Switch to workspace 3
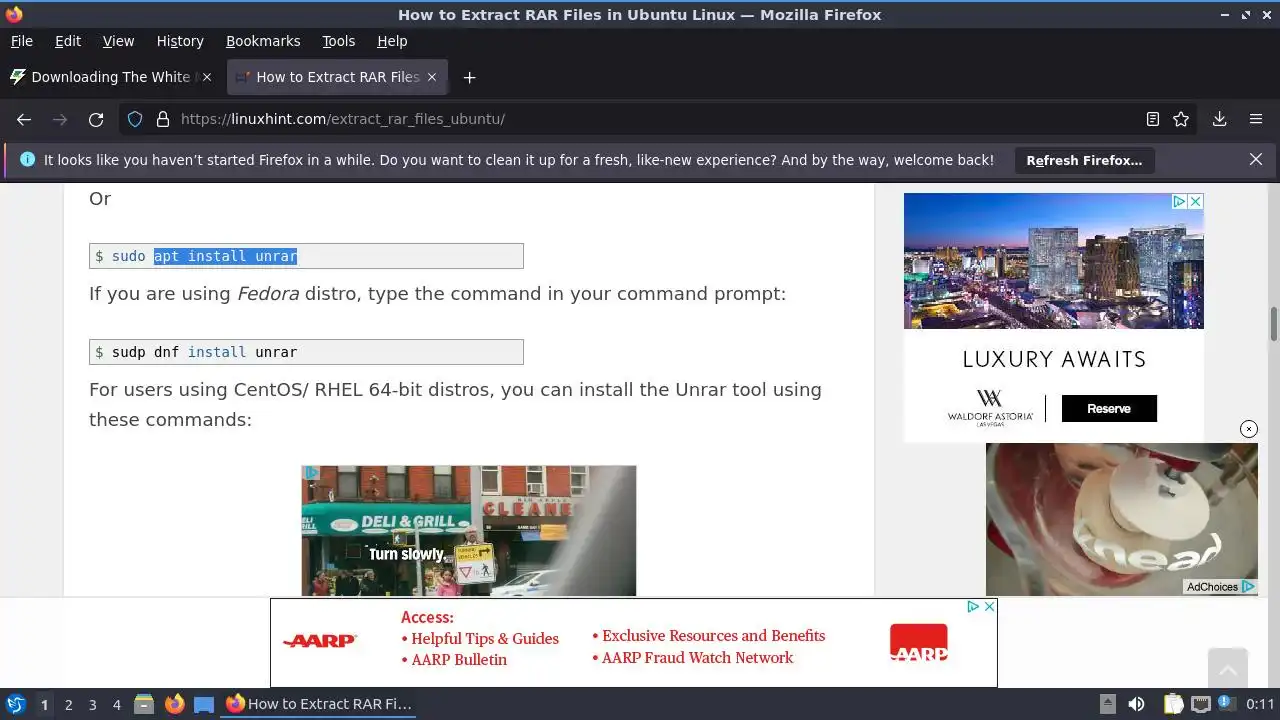This screenshot has height=720, width=1280. 92,704
